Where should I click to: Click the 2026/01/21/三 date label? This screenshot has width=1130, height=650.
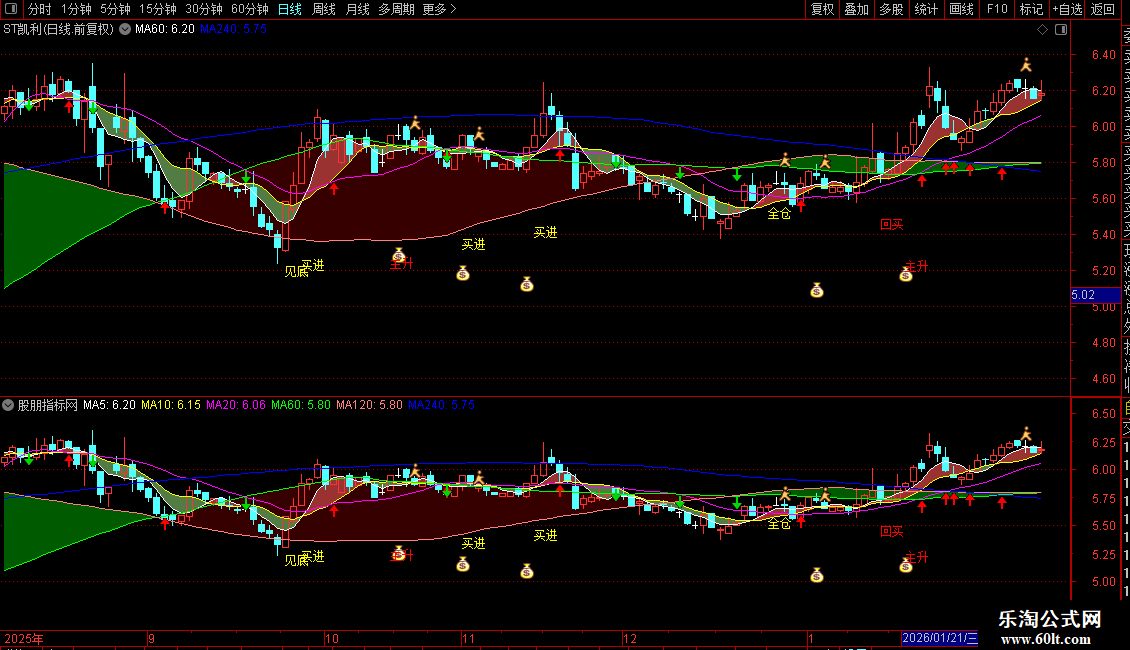coord(940,638)
